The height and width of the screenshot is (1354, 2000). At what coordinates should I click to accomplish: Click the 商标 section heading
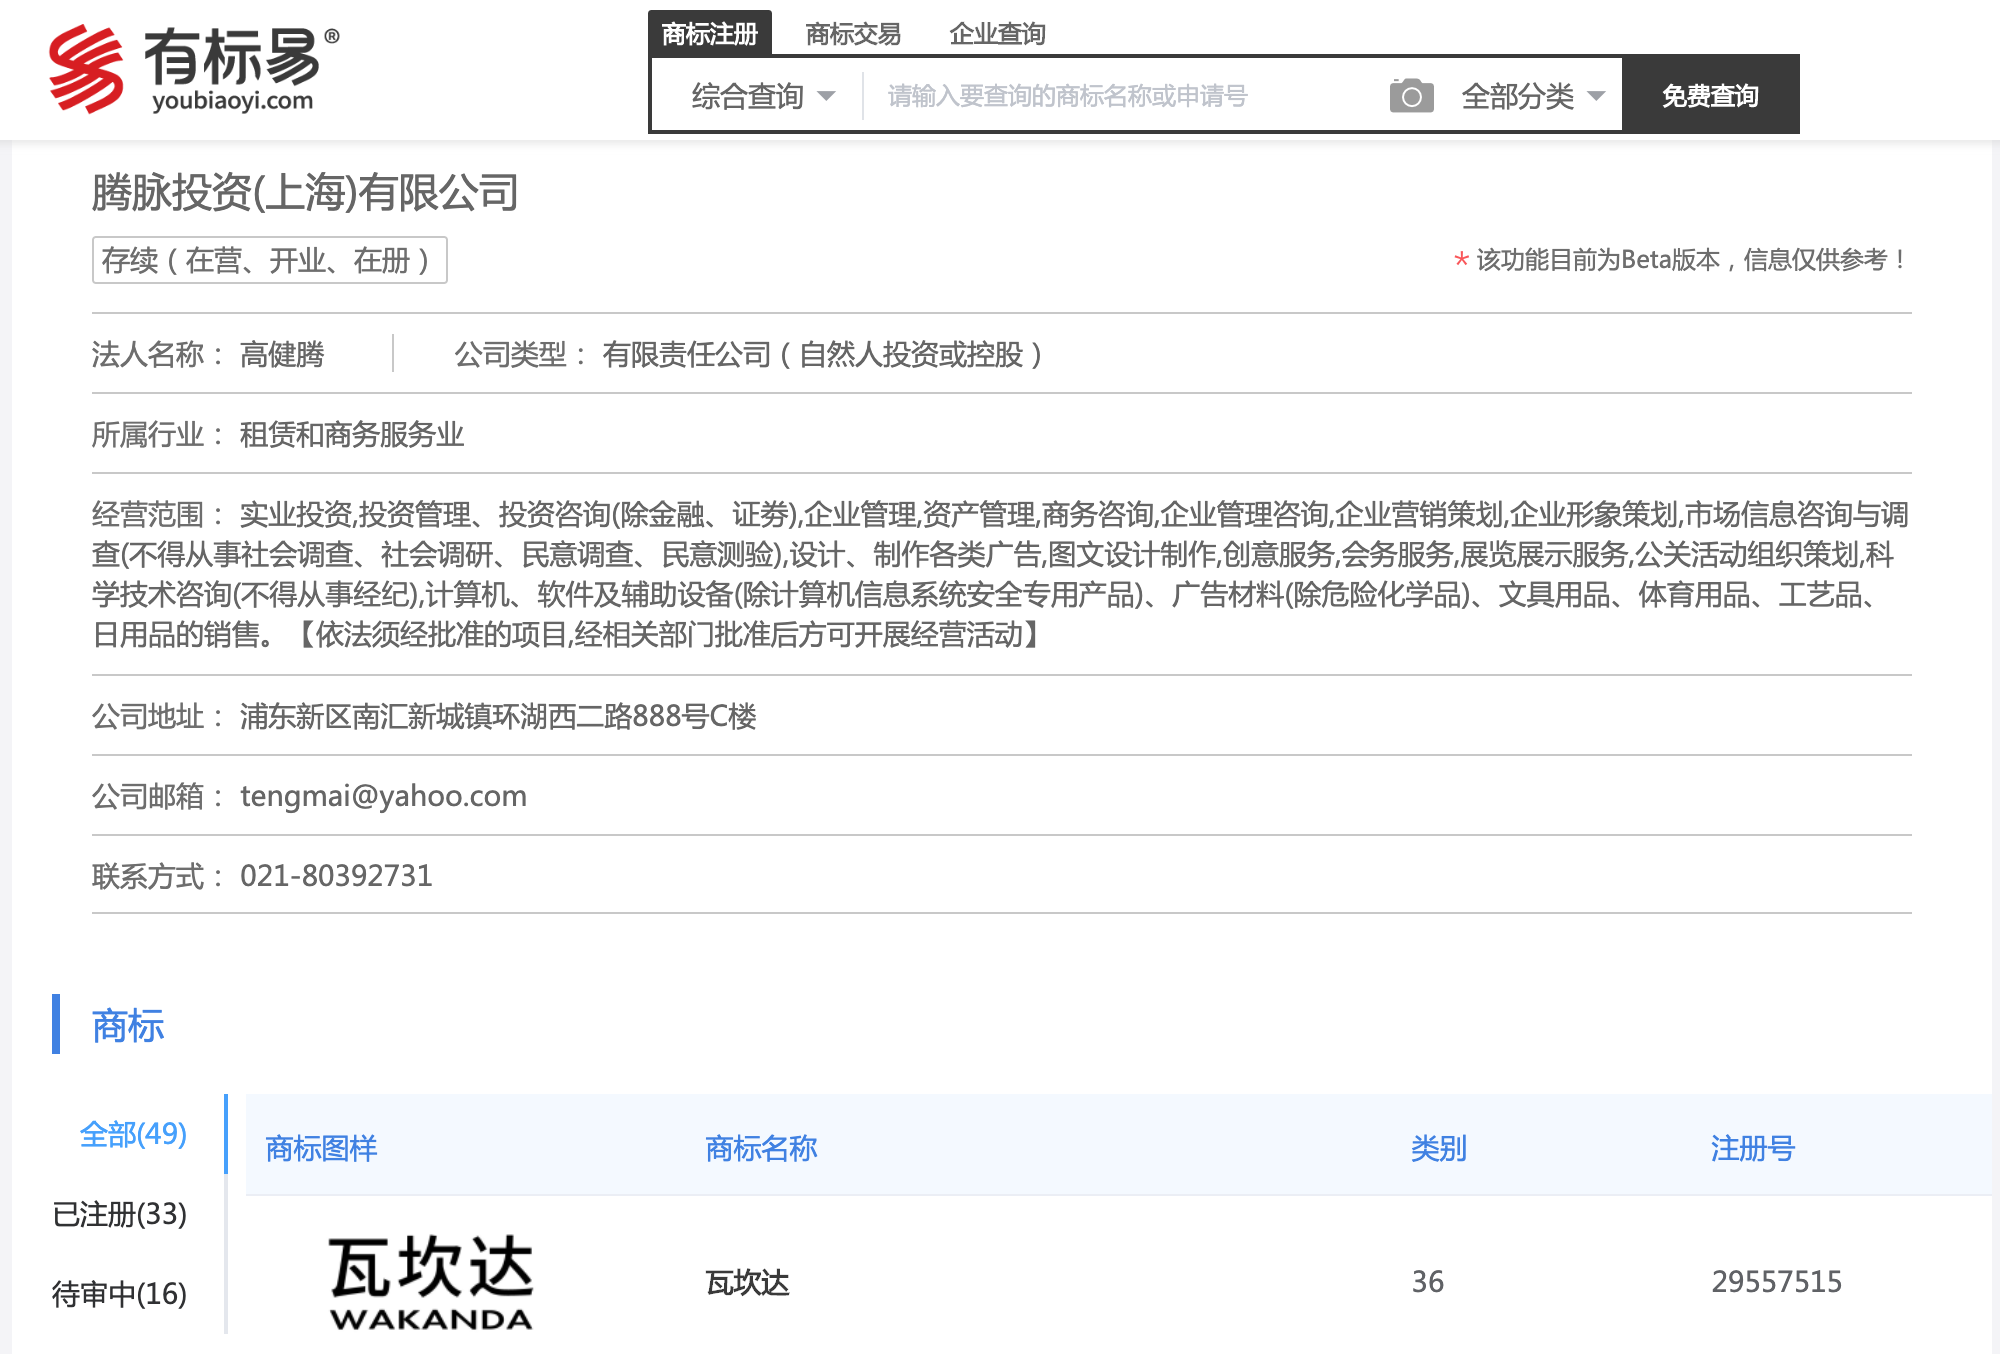coord(128,1026)
